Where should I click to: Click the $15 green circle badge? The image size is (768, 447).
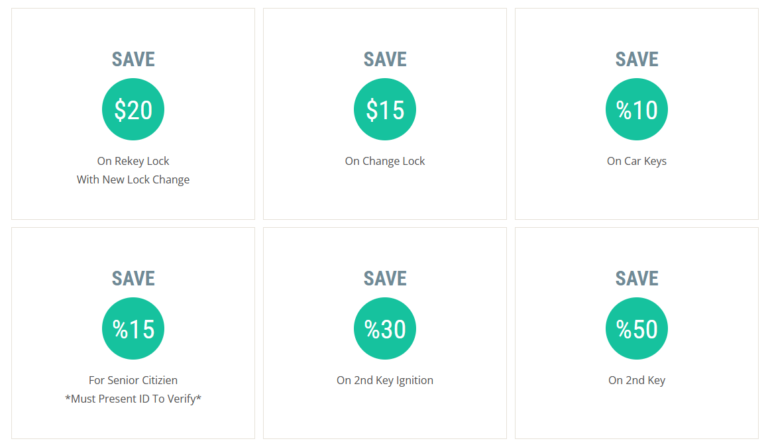coord(385,110)
